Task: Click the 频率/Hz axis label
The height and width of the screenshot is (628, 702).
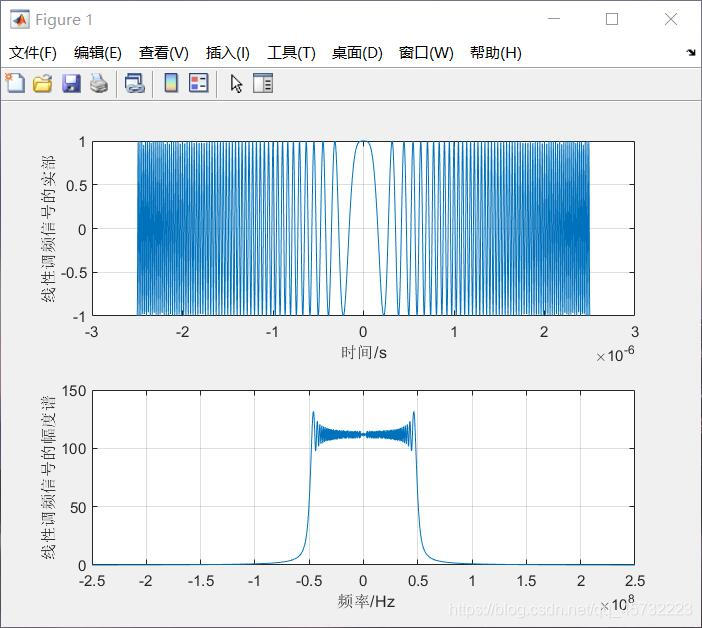Action: coord(366,601)
